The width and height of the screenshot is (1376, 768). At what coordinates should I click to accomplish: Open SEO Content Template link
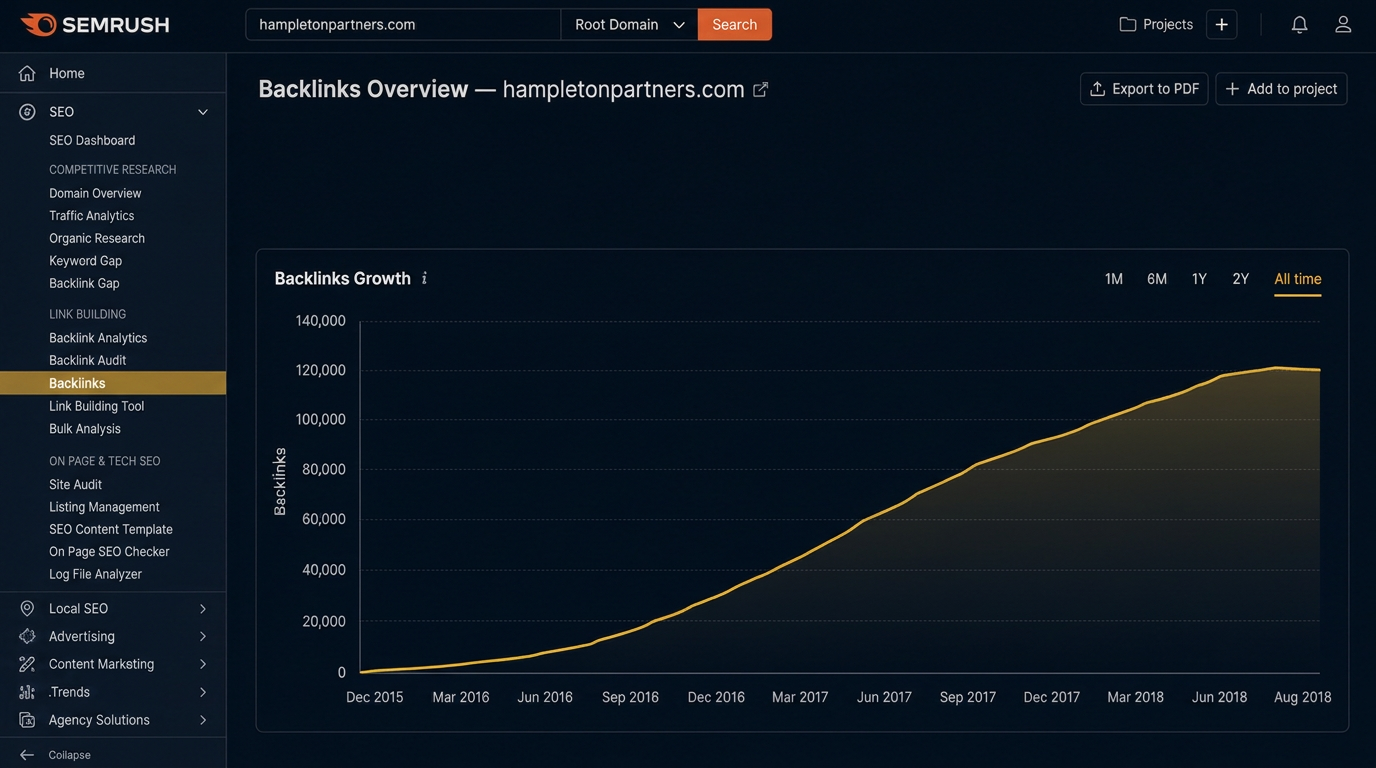pos(111,529)
